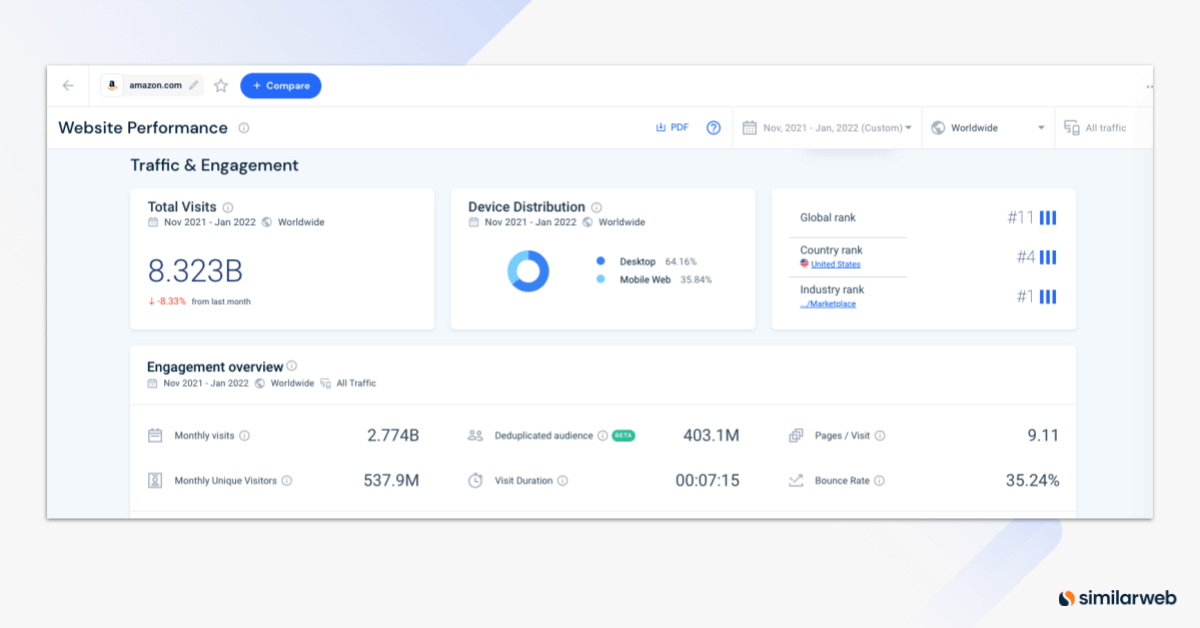
Task: Click the Industry rank bars icon
Action: click(1048, 297)
